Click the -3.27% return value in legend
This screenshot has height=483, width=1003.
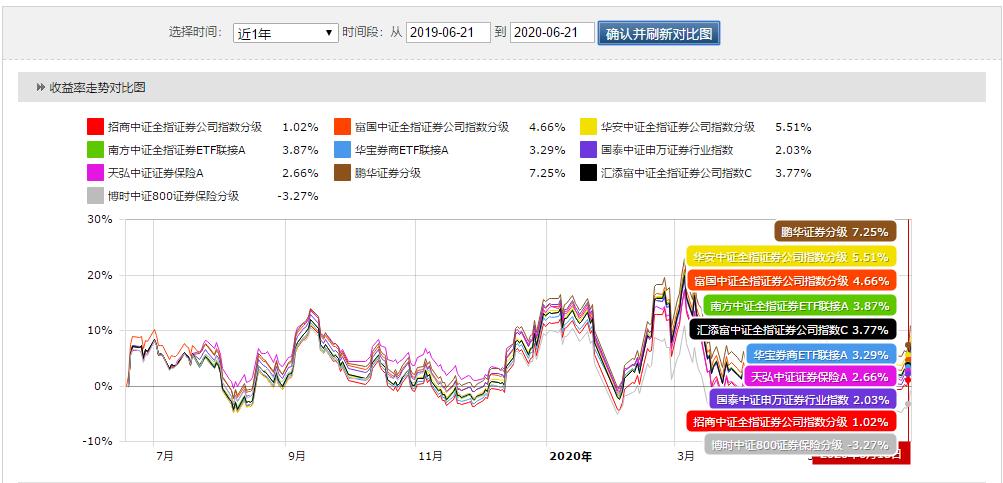coord(297,196)
